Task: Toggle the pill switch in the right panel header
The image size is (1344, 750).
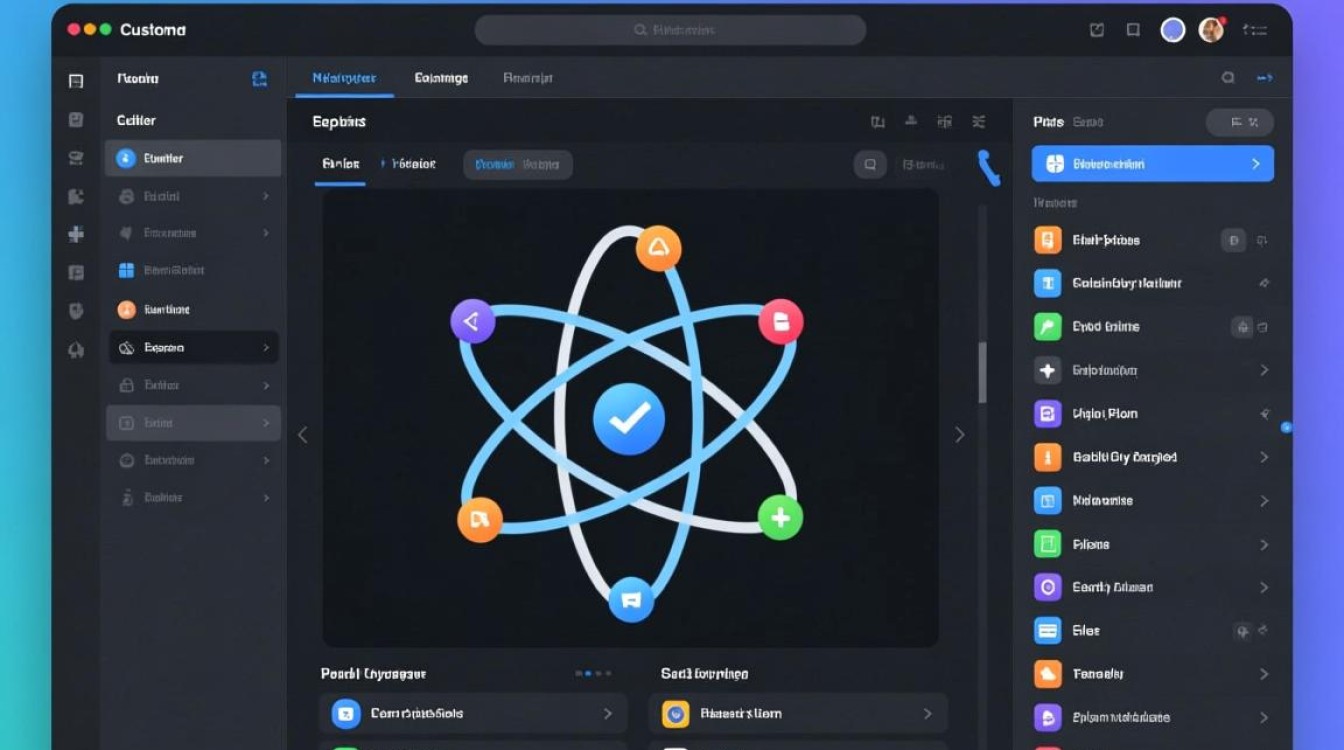Action: tap(1239, 122)
